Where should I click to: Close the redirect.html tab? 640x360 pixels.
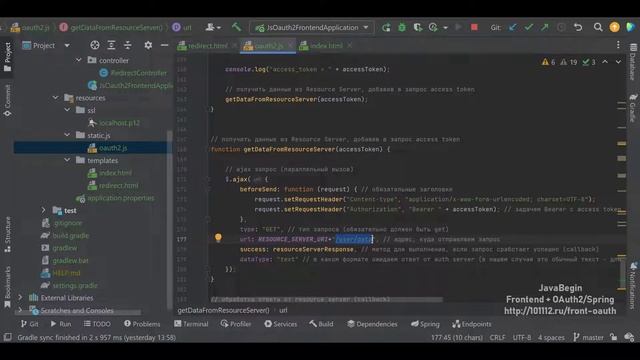[x=234, y=46]
